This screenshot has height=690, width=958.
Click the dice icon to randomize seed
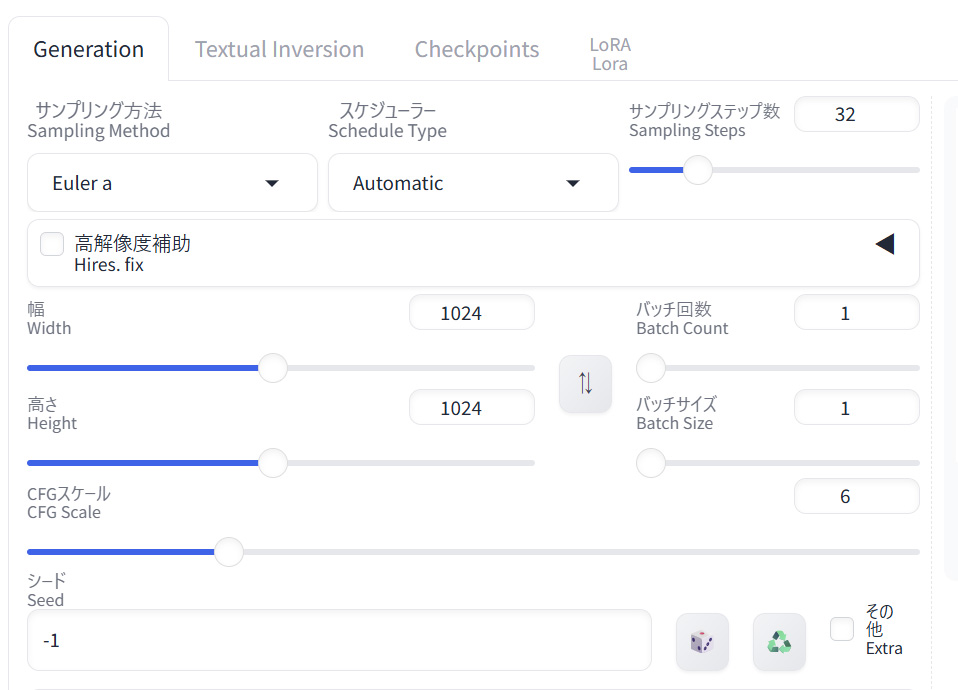702,641
